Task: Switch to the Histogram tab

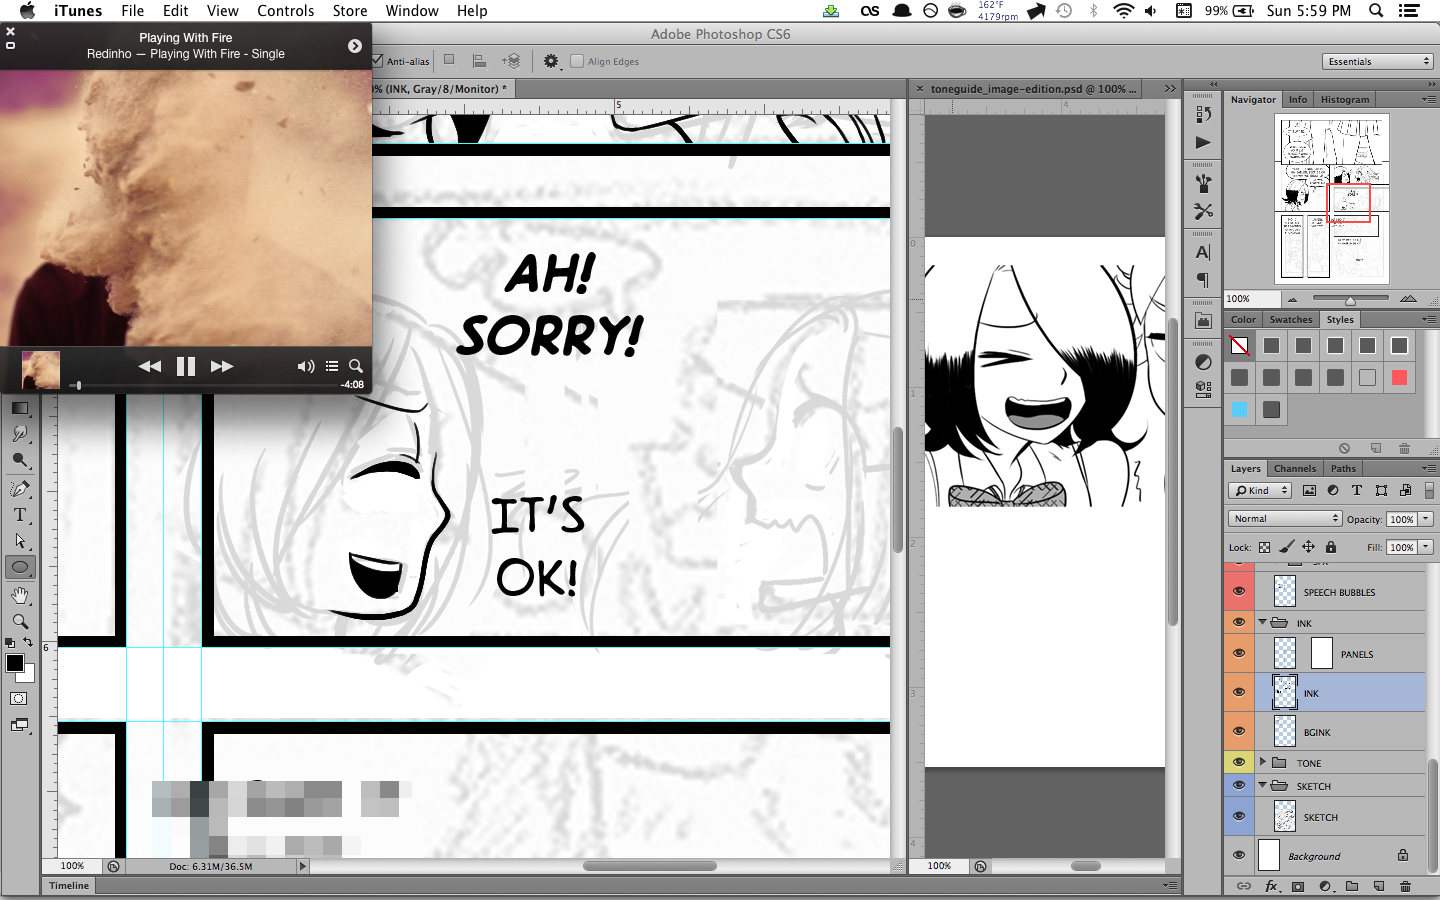Action: click(1345, 99)
